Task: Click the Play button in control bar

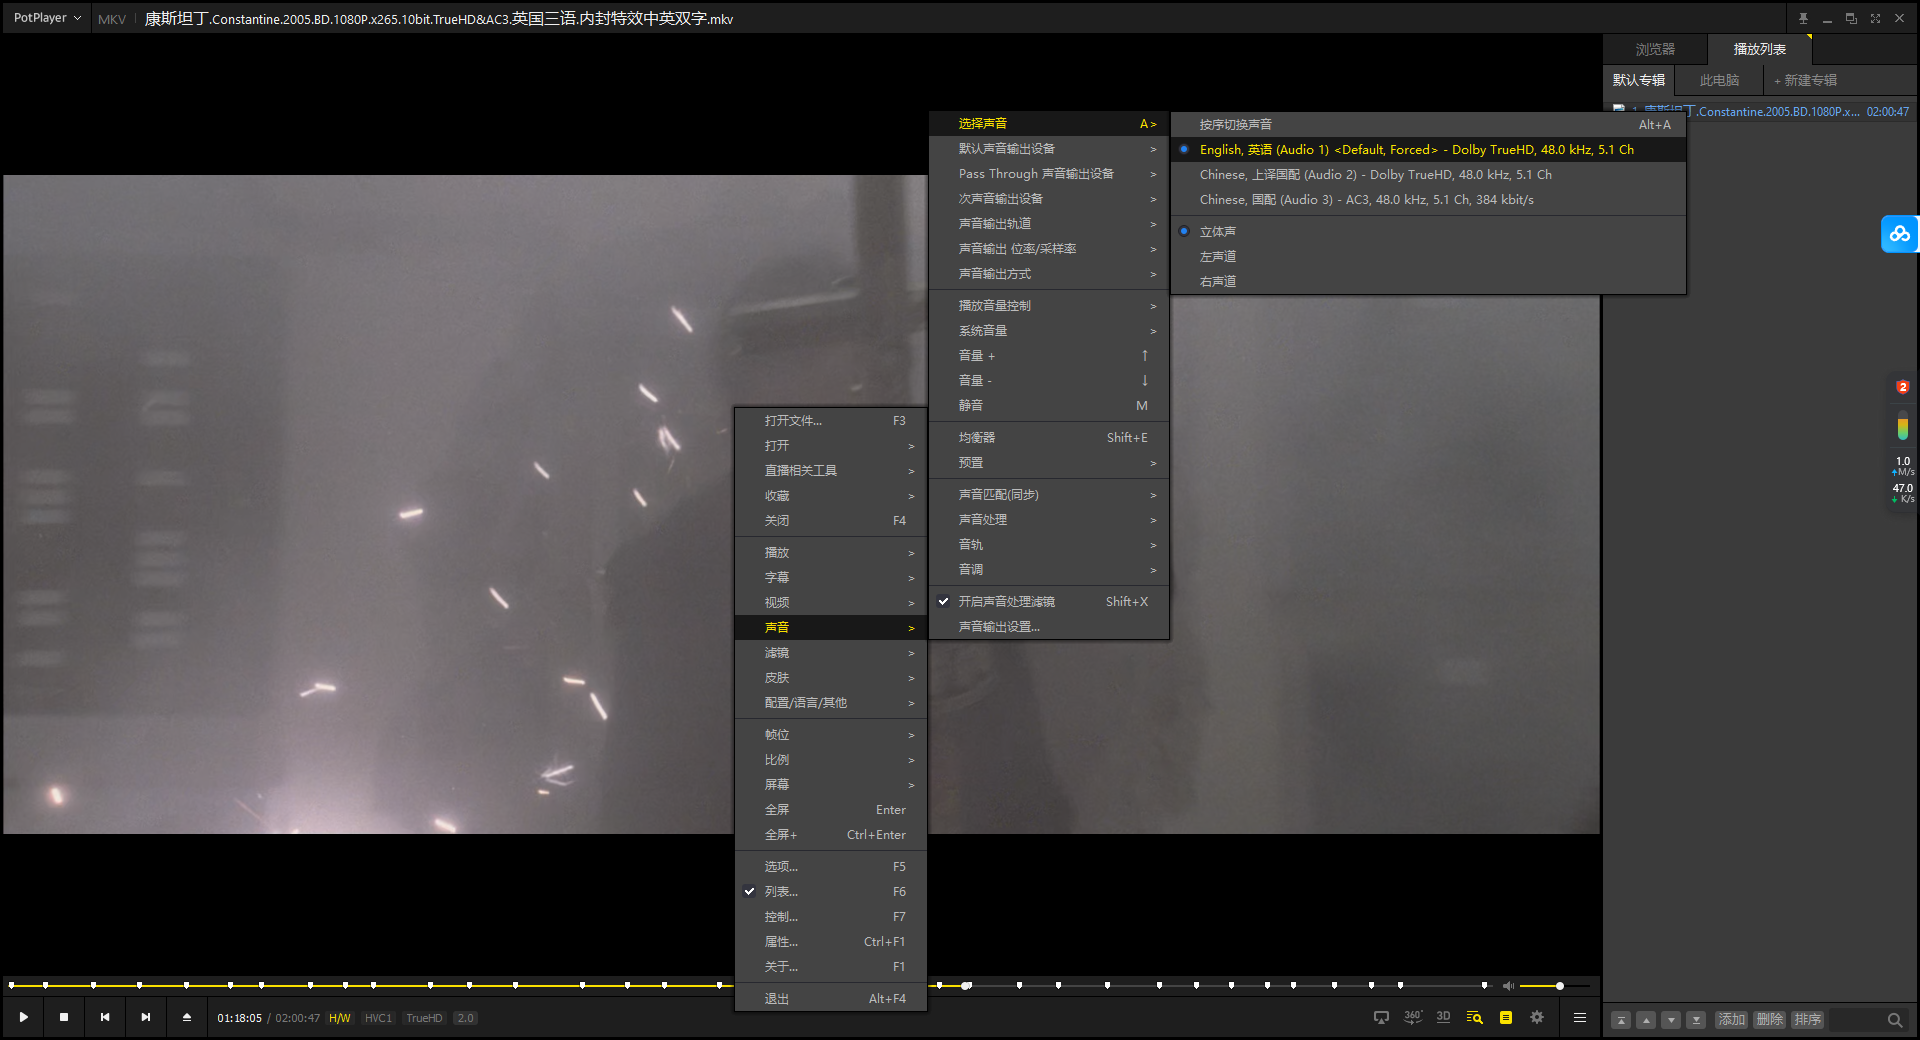Action: click(24, 1017)
